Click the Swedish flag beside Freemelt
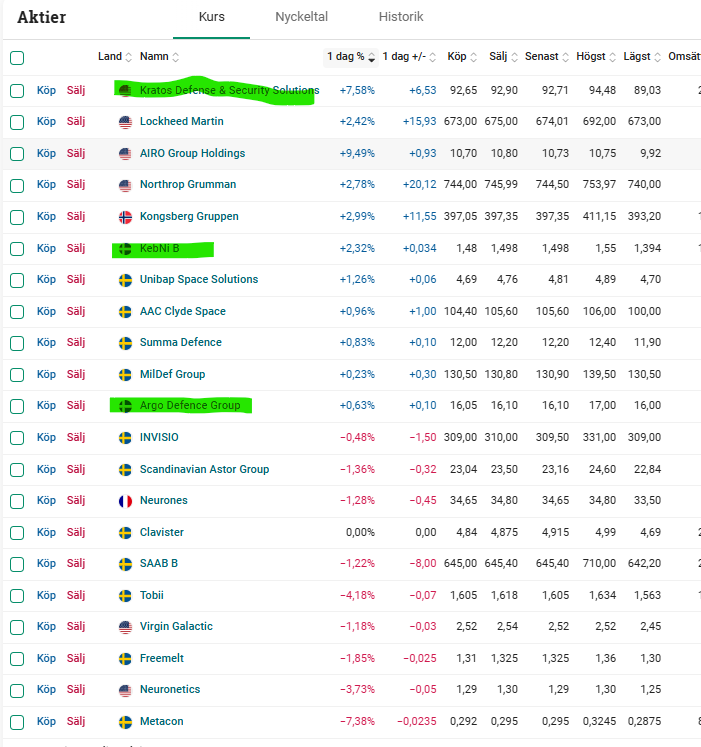701x747 pixels. [125, 658]
